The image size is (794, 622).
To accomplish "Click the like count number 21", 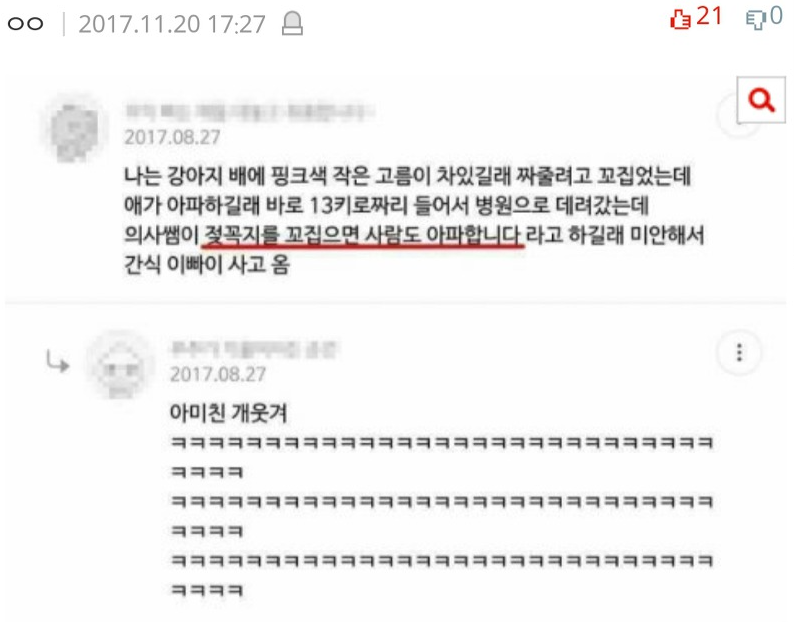I will coord(709,16).
